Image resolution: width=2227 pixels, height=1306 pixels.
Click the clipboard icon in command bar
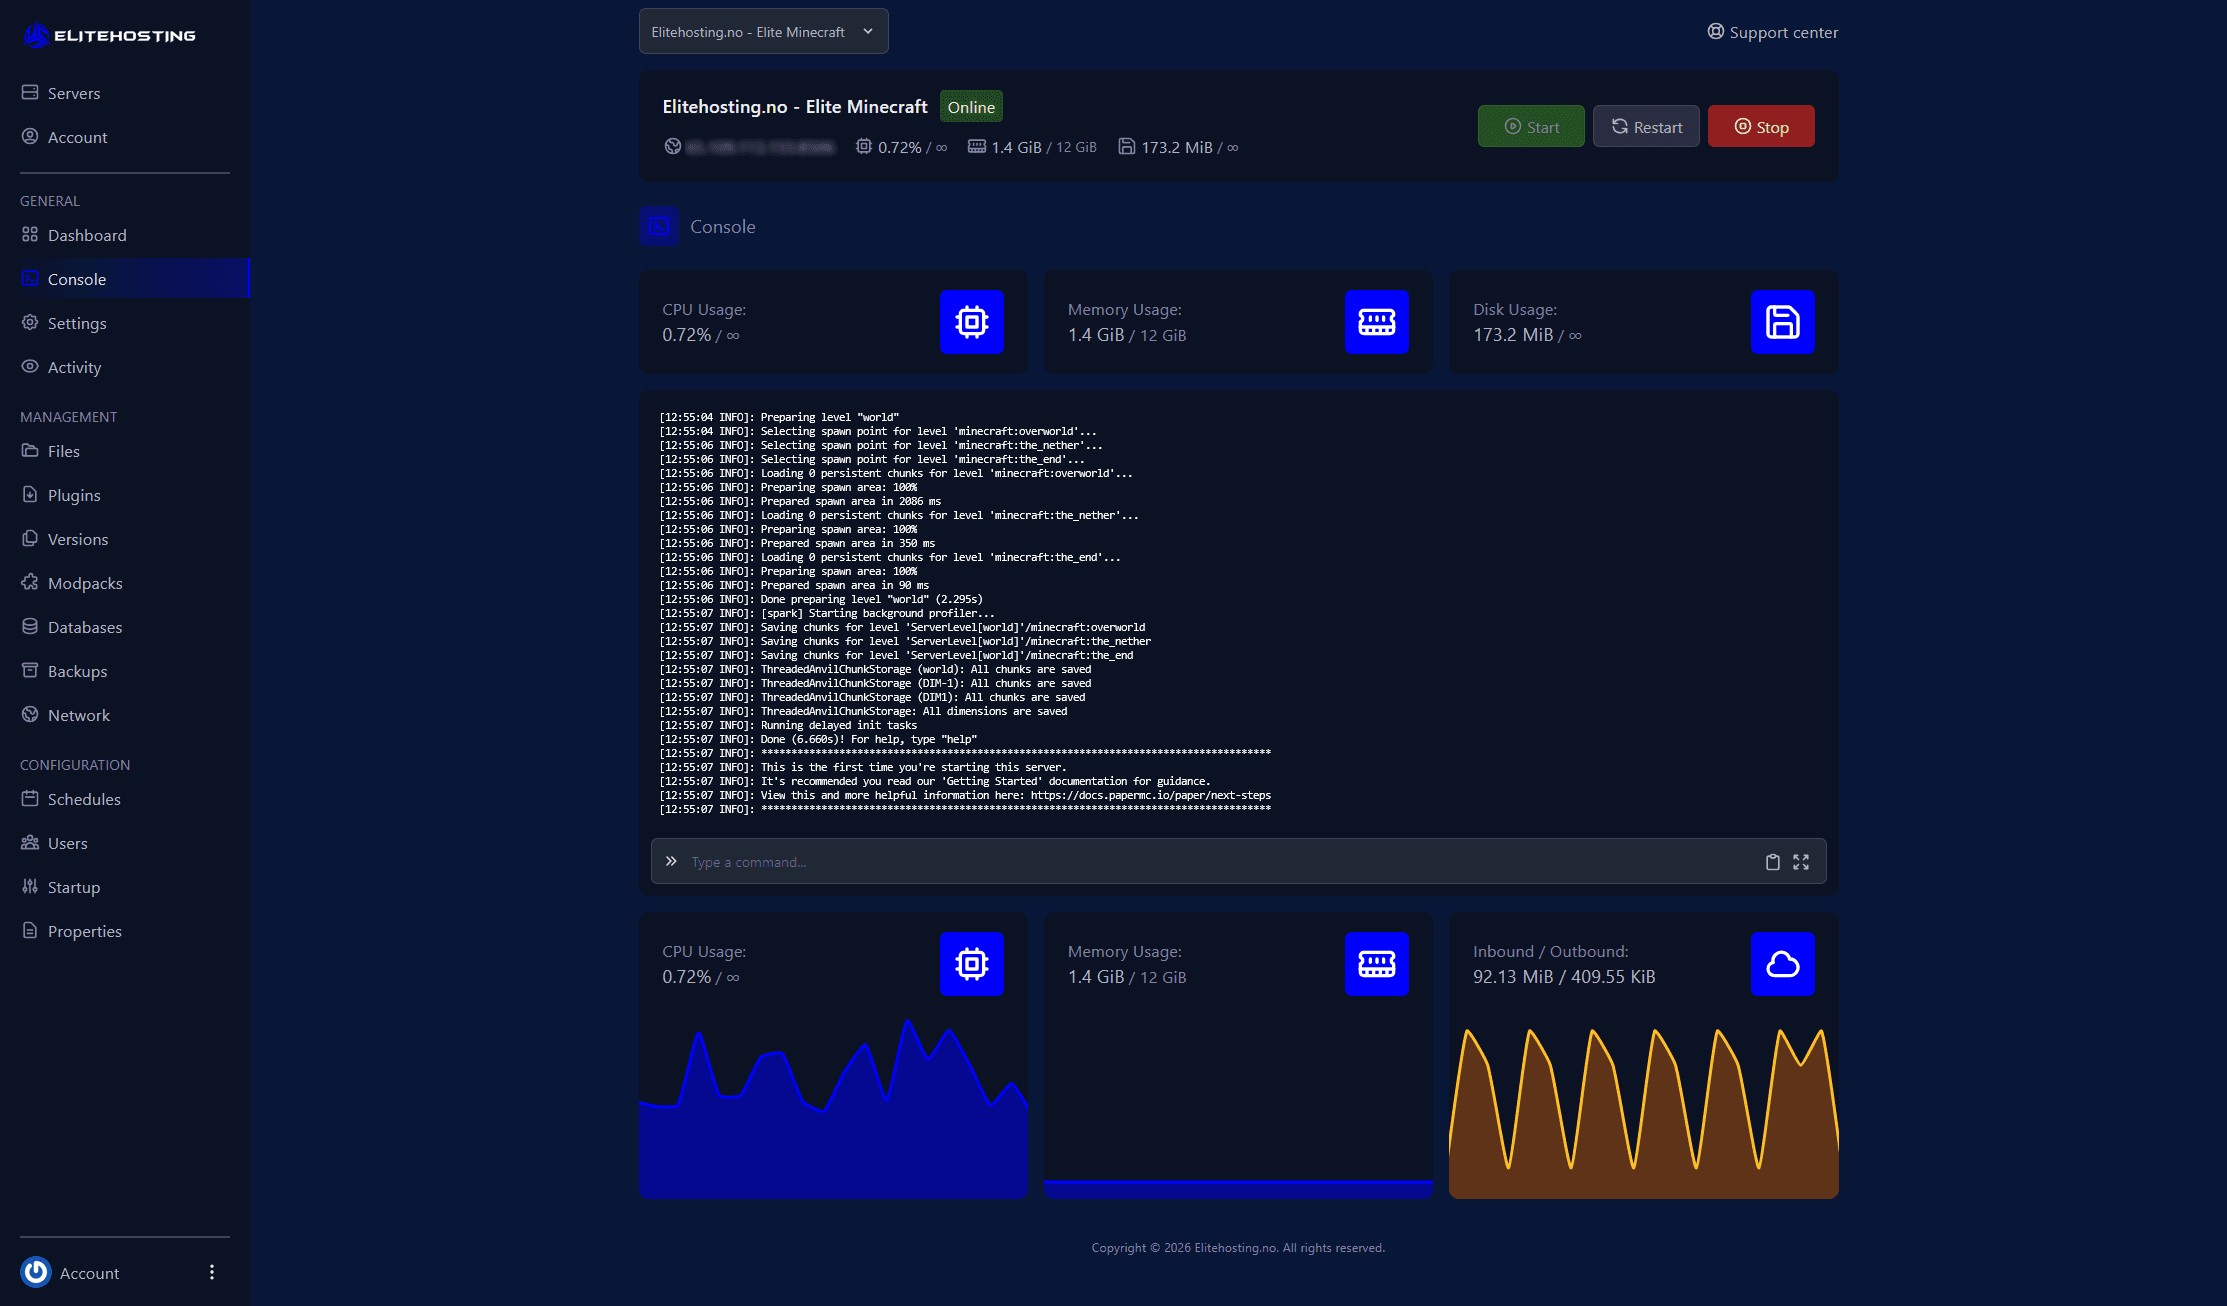[x=1773, y=862]
